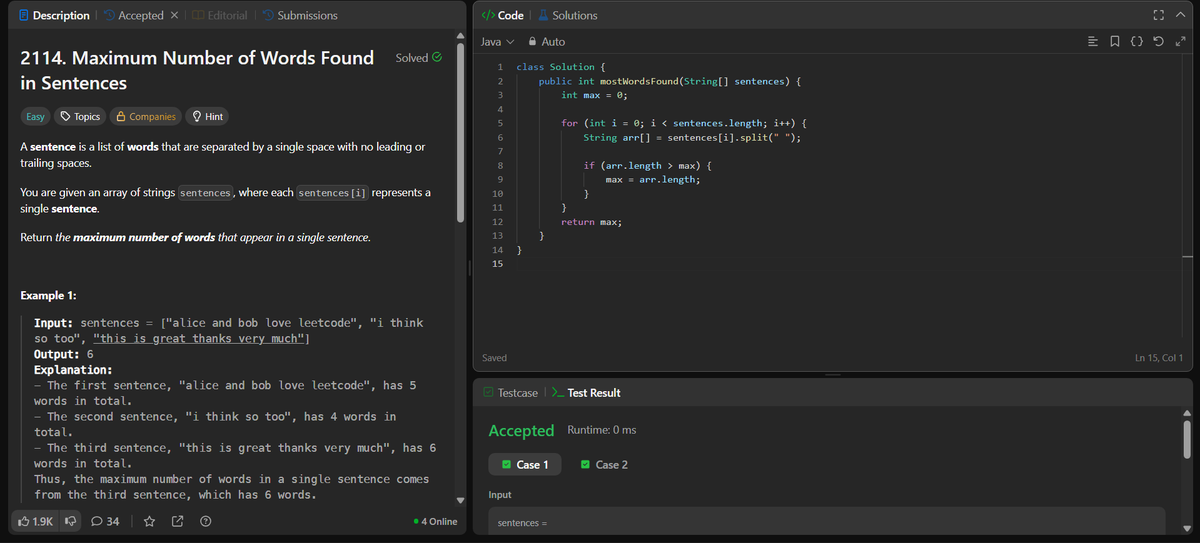Click the 'Output: 6' line
This screenshot has width=1200, height=543.
[64, 354]
